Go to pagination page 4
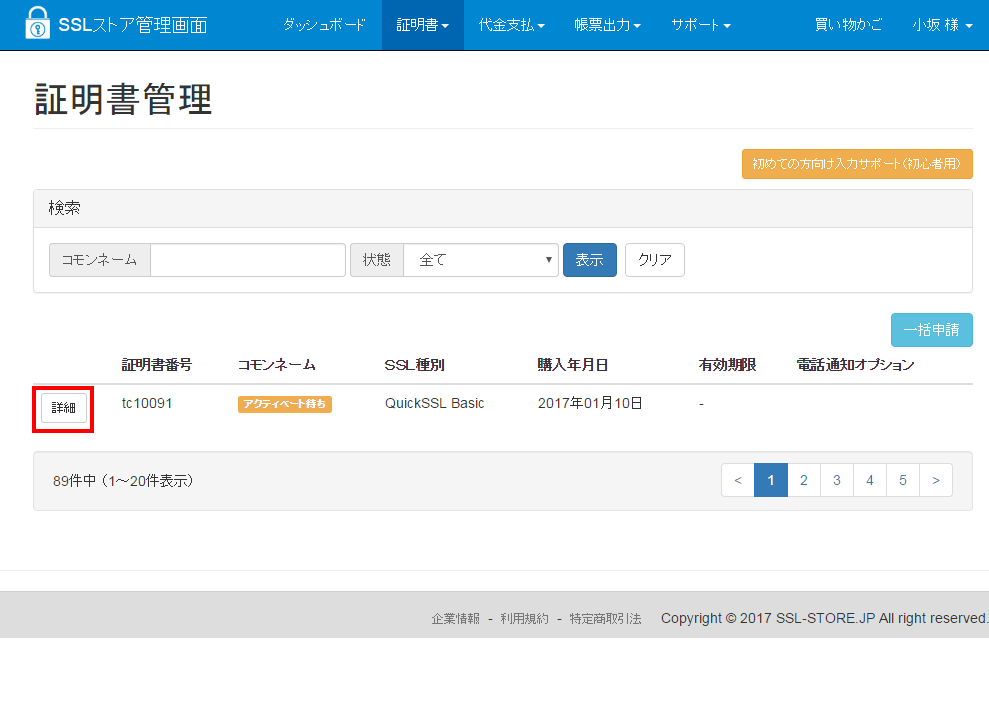The image size is (989, 711). (x=870, y=480)
